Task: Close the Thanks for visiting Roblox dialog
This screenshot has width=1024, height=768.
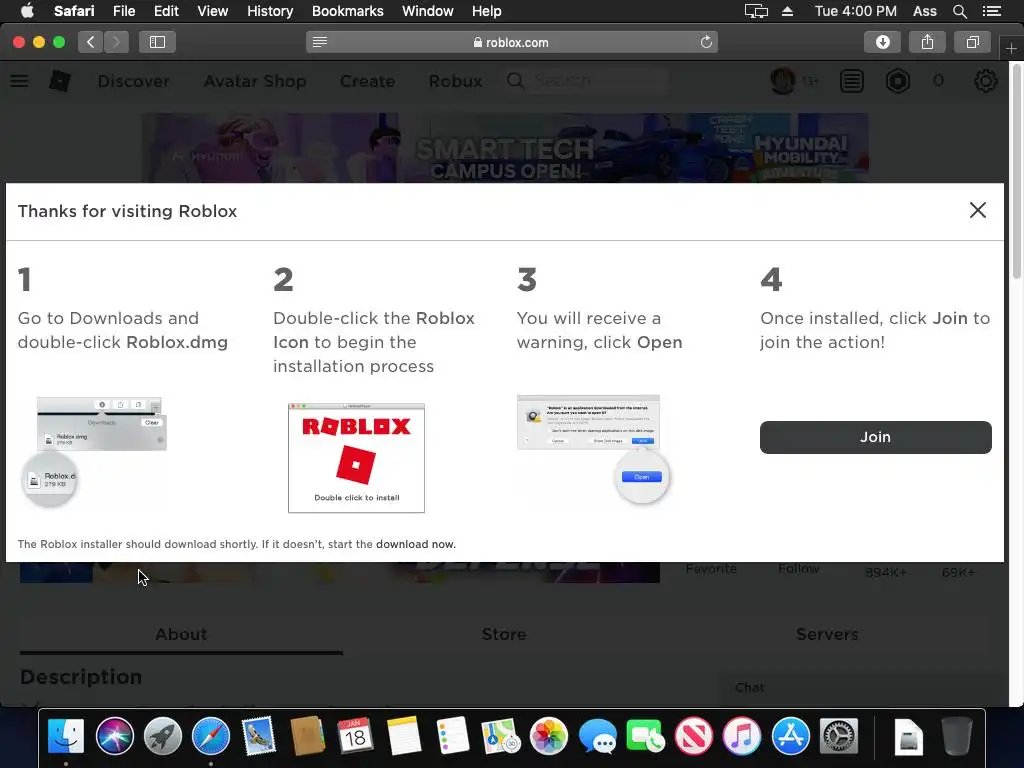Action: 978,210
